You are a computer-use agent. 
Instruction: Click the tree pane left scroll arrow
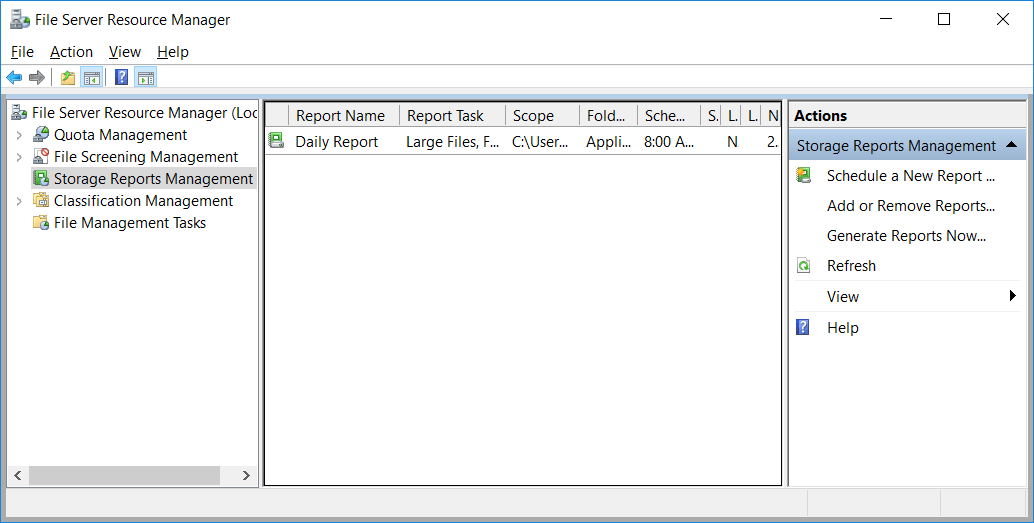tap(18, 476)
